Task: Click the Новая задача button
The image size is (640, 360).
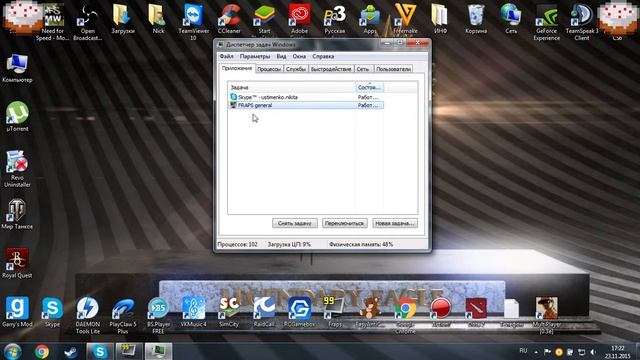Action: click(x=395, y=223)
